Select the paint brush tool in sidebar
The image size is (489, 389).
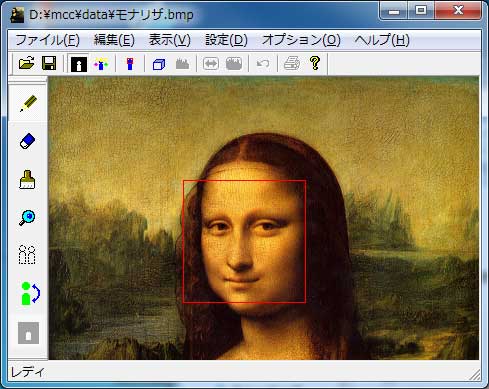point(27,180)
